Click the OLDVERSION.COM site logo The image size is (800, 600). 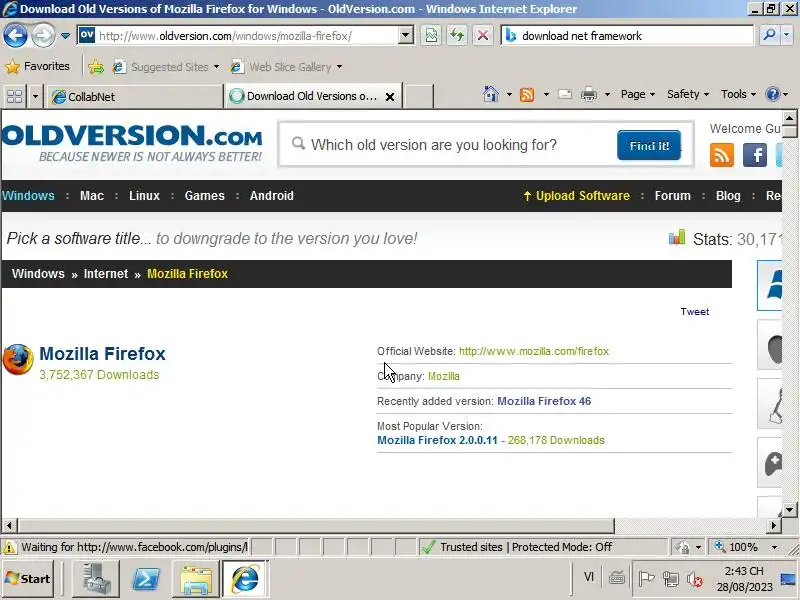[x=132, y=143]
